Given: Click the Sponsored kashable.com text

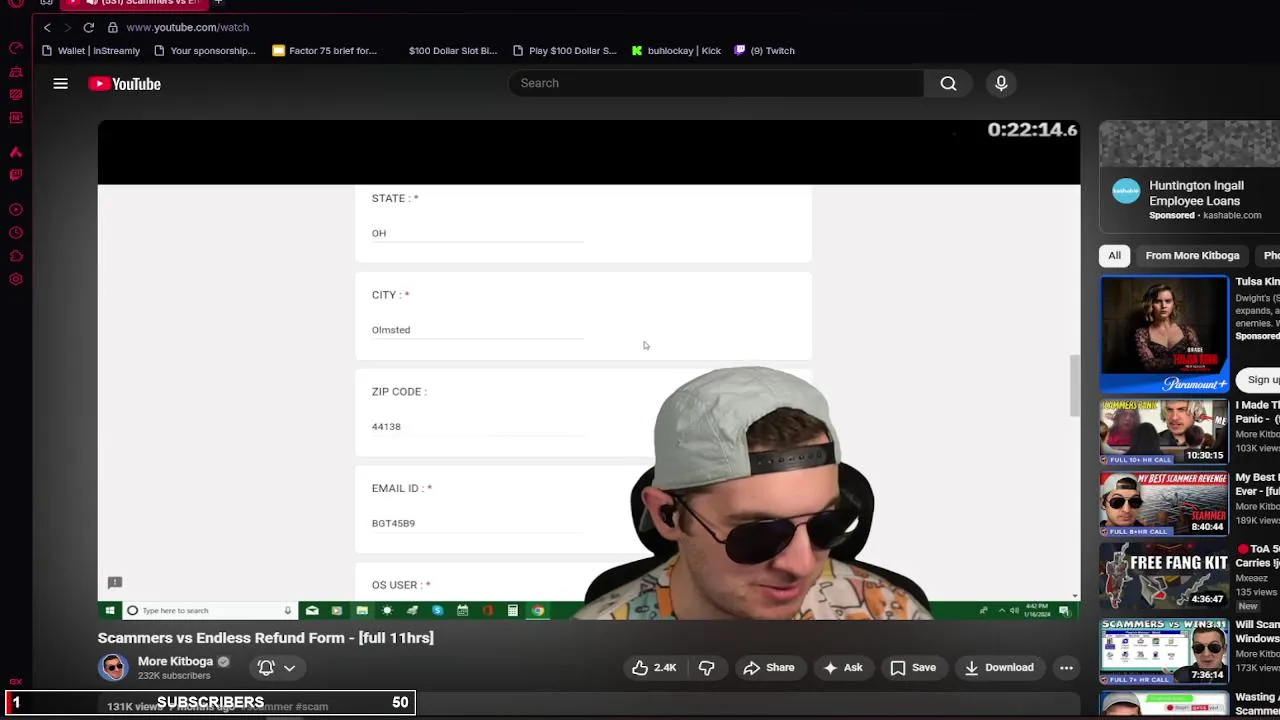Looking at the screenshot, I should 1205,215.
